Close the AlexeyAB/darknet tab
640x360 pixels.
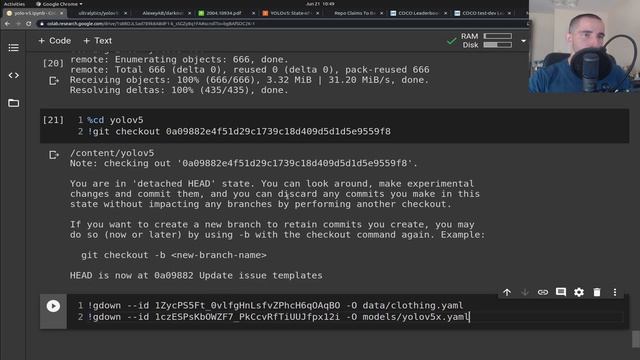click(189, 13)
